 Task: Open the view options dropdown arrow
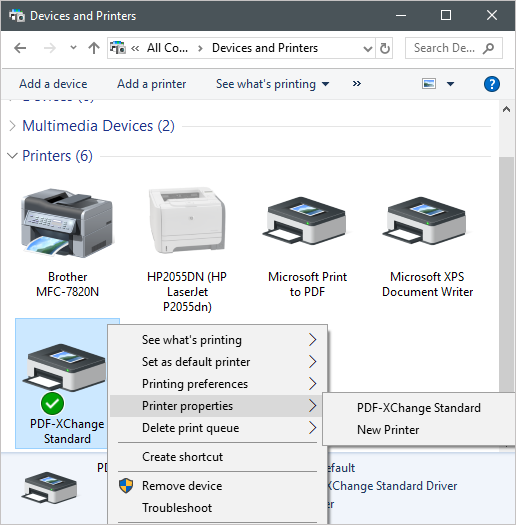click(451, 84)
